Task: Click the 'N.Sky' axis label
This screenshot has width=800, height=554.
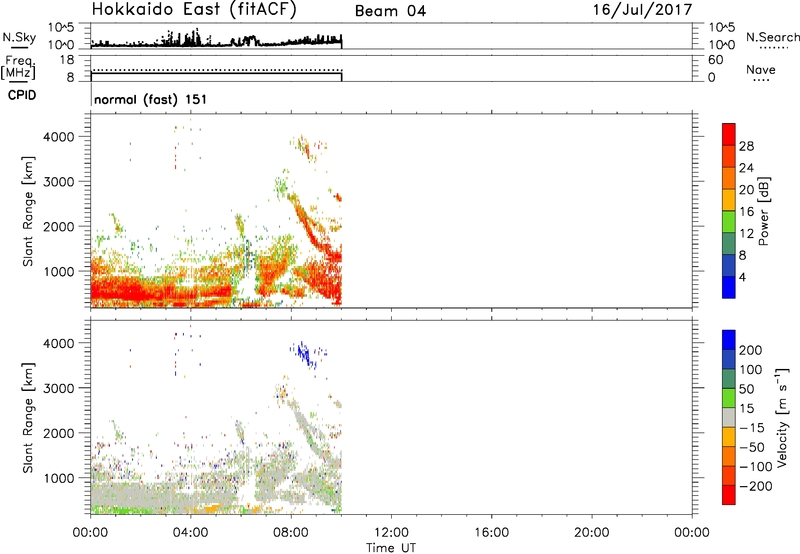Action: (x=19, y=38)
